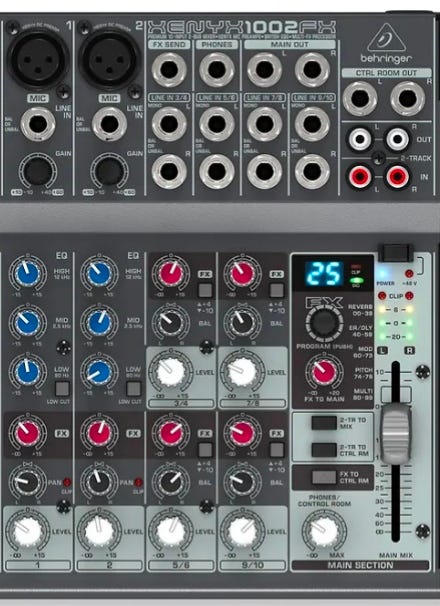Viewport: 440px width, 606px height.
Task: Toggle the 3/4 channel +4/-10 level button
Action: (205, 290)
